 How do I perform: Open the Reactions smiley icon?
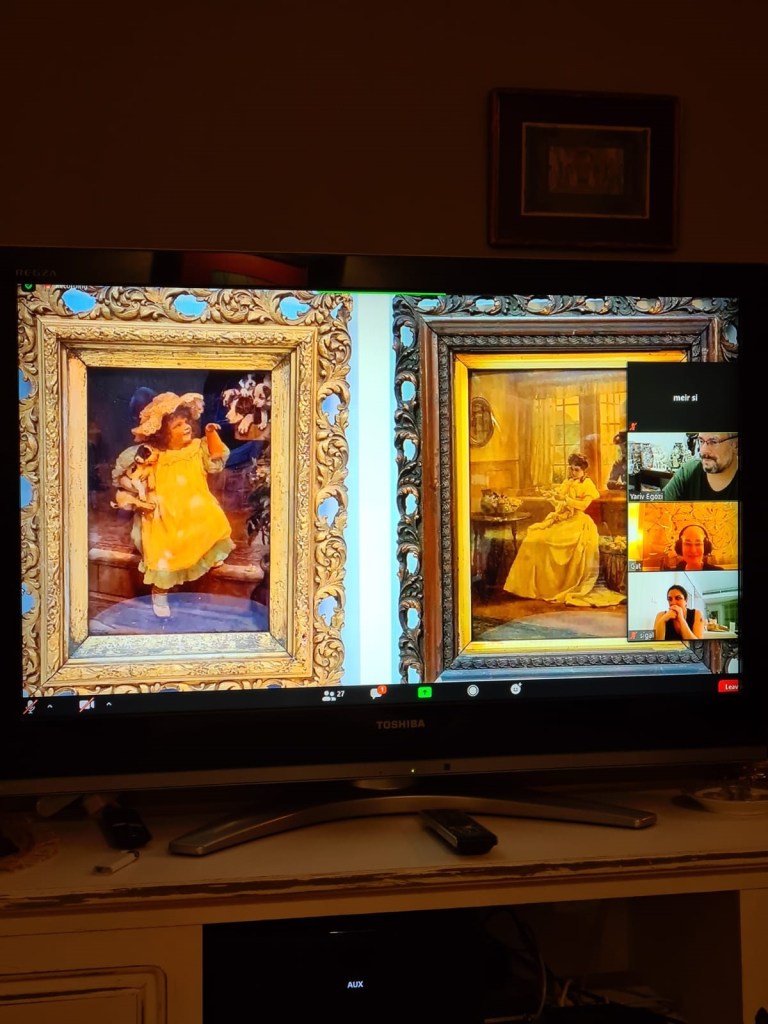pyautogui.click(x=516, y=689)
